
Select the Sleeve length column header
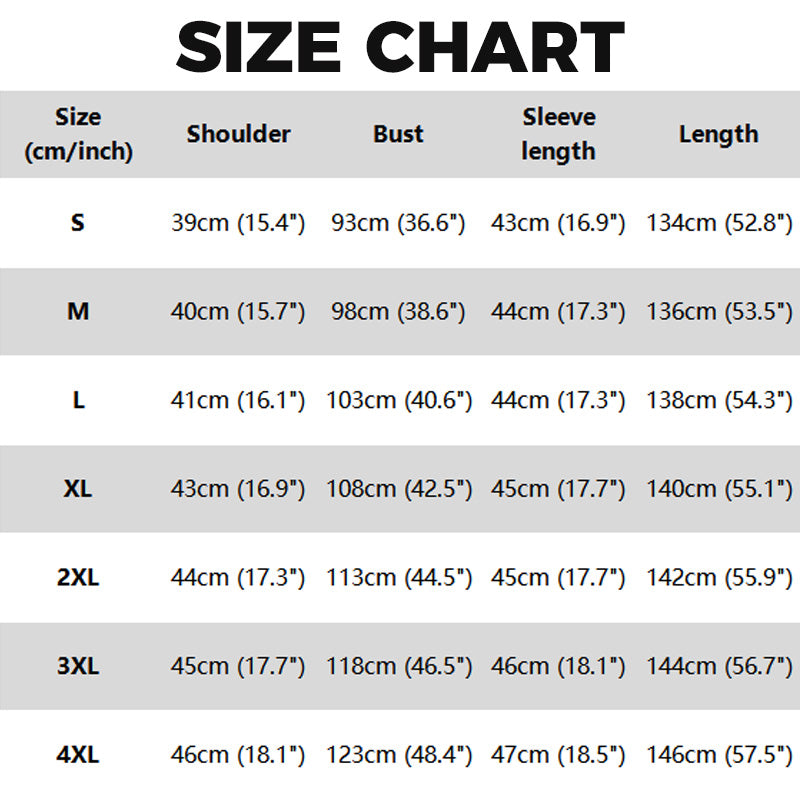tap(558, 134)
